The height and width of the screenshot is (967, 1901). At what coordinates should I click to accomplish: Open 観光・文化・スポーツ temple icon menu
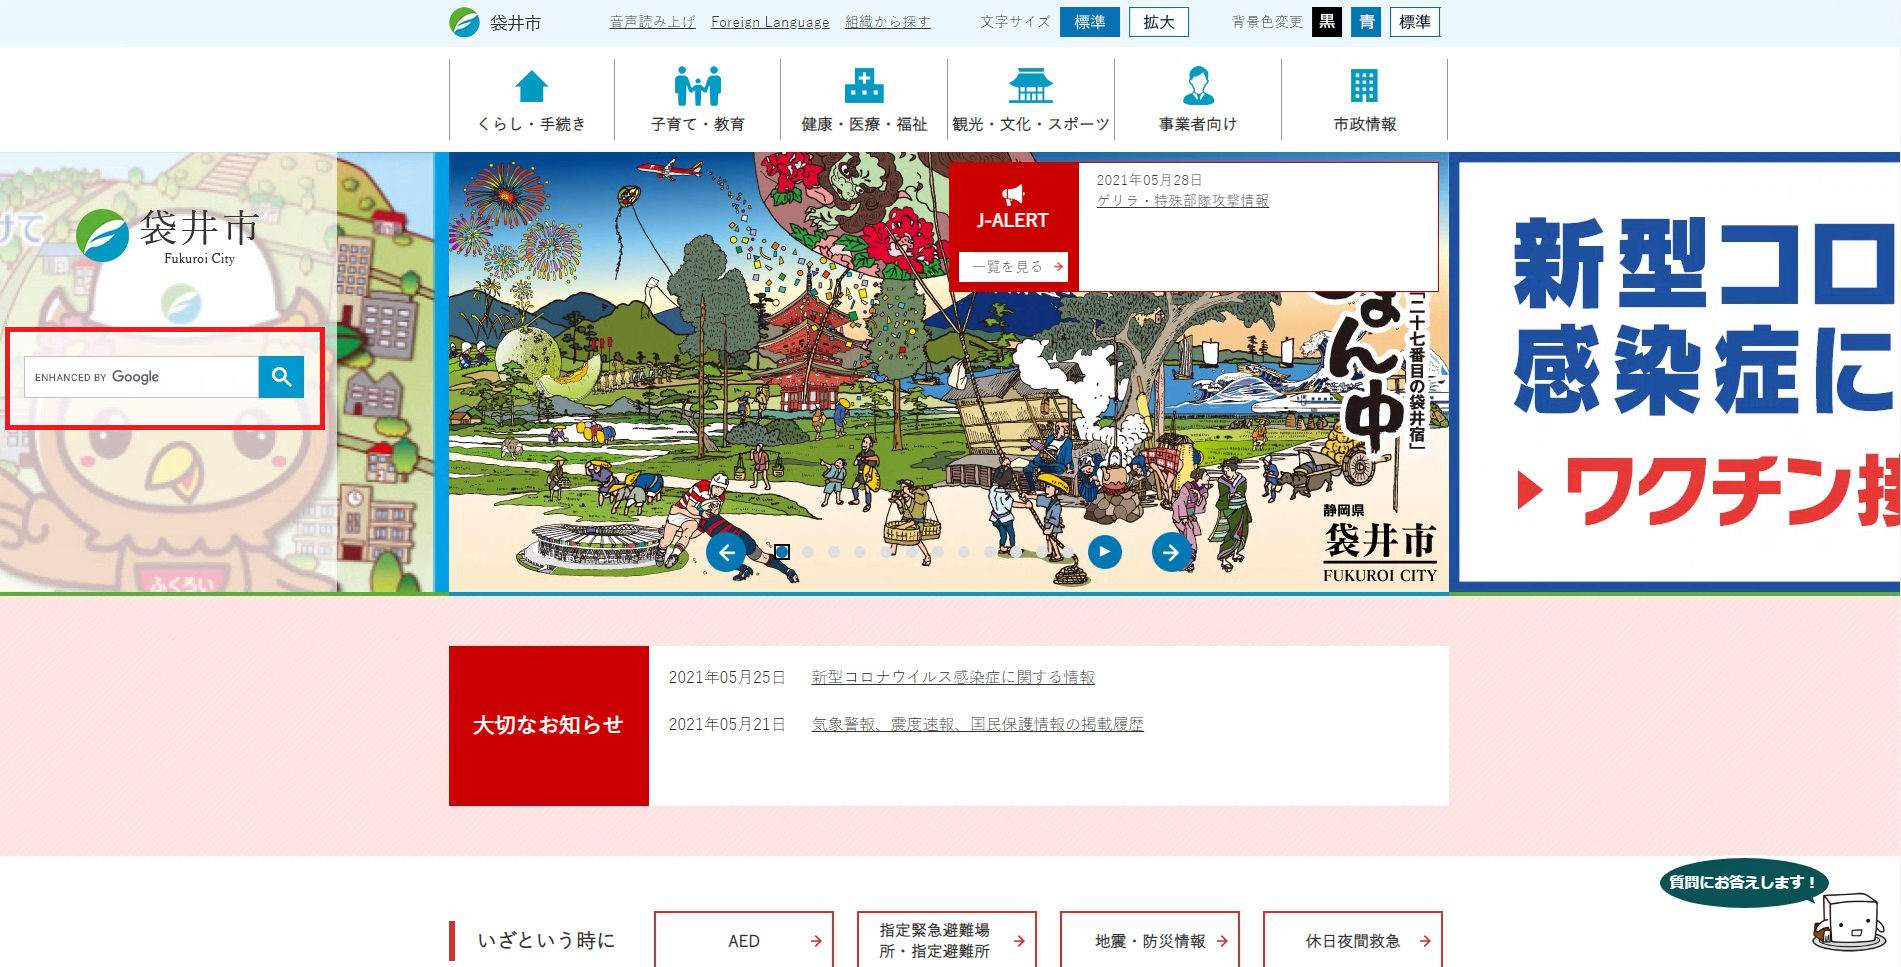click(1031, 100)
